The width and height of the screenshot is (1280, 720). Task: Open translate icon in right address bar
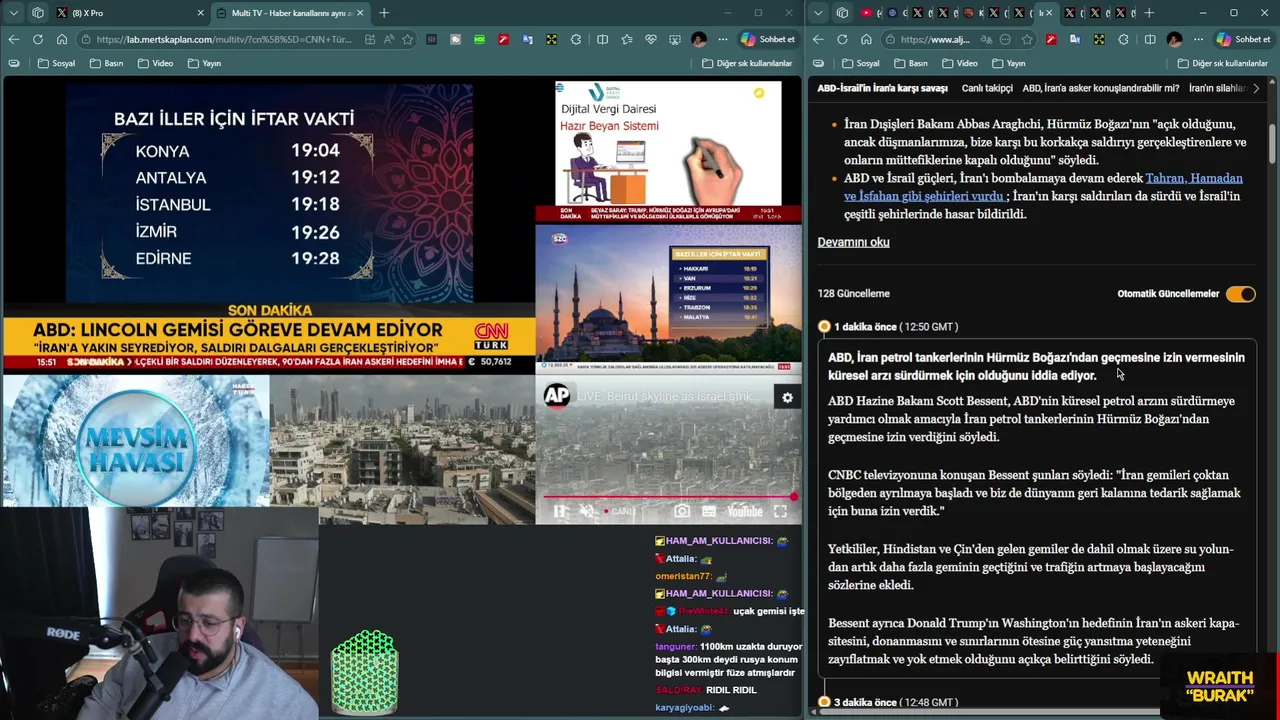tap(986, 39)
